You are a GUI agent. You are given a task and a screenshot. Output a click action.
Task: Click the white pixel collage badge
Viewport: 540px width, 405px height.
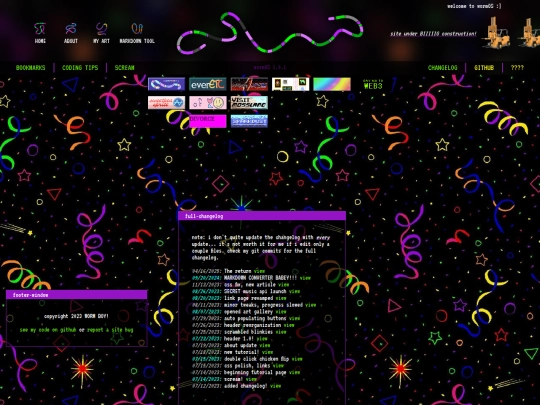click(x=290, y=84)
